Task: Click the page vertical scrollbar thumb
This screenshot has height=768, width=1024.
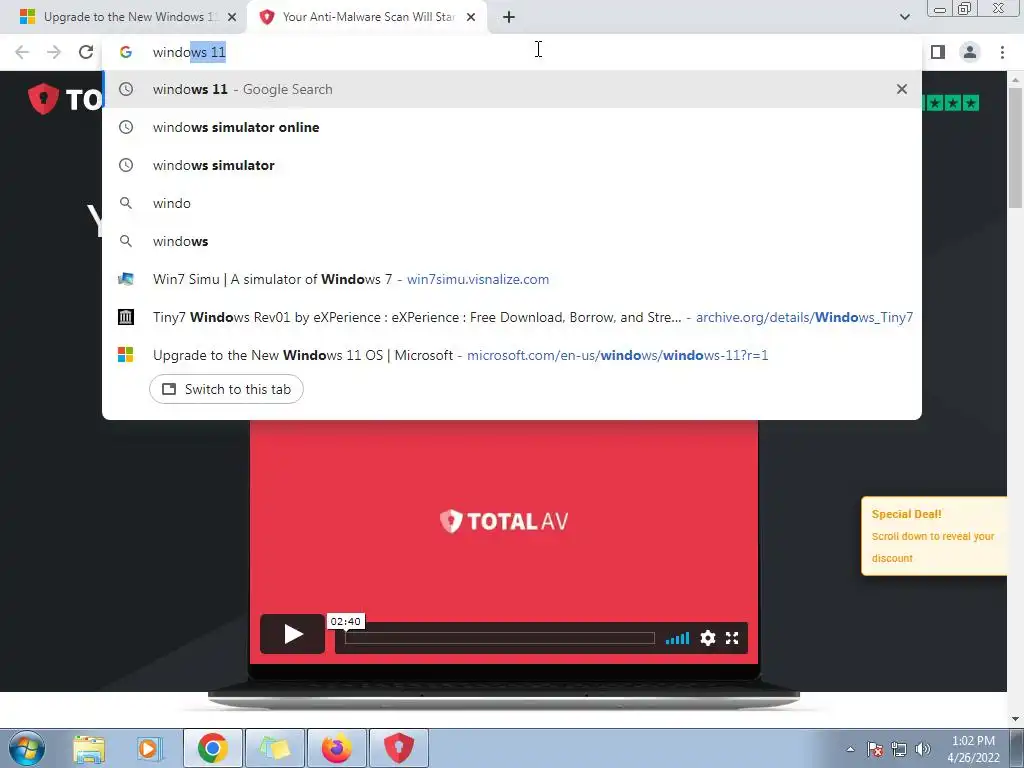Action: click(x=1015, y=148)
